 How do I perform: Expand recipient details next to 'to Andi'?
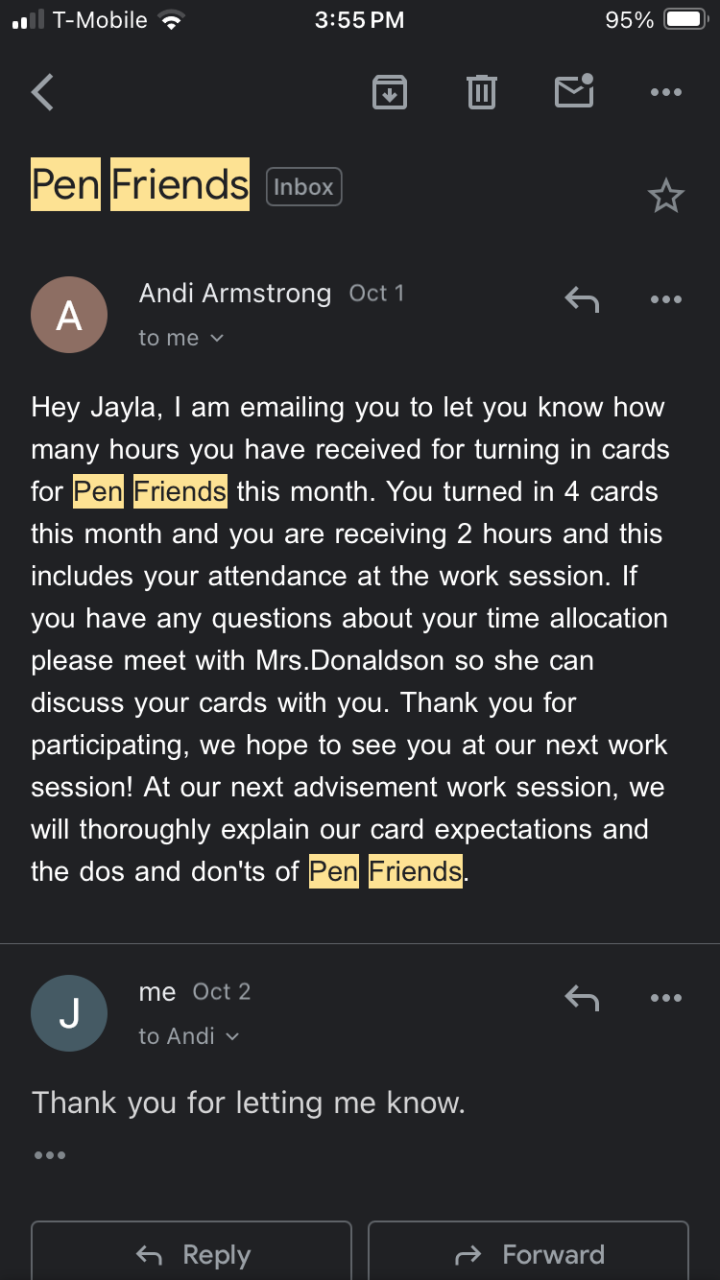(232, 1037)
